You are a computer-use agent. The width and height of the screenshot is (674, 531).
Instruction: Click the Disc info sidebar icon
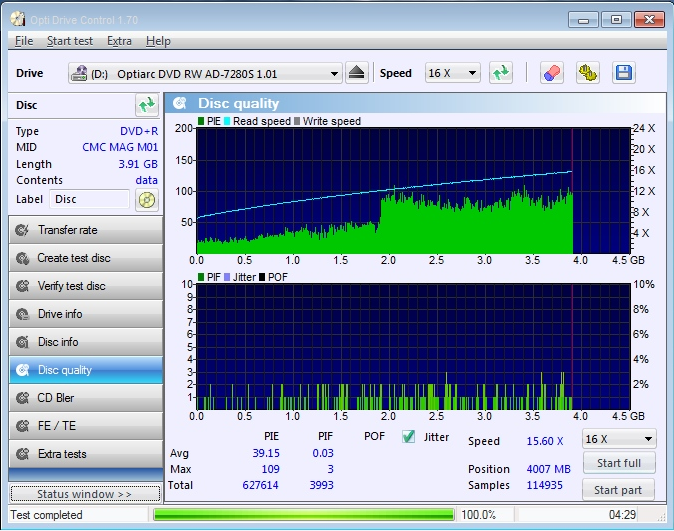click(x=22, y=342)
